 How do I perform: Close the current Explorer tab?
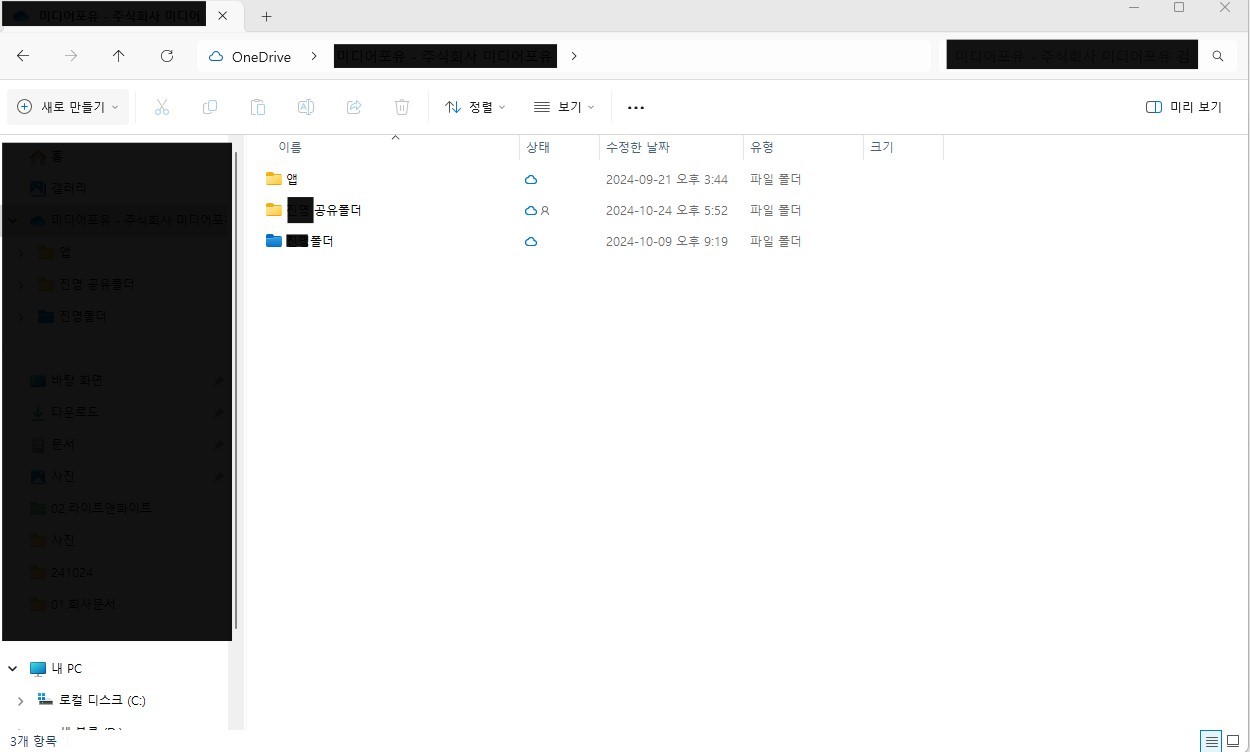pyautogui.click(x=222, y=16)
